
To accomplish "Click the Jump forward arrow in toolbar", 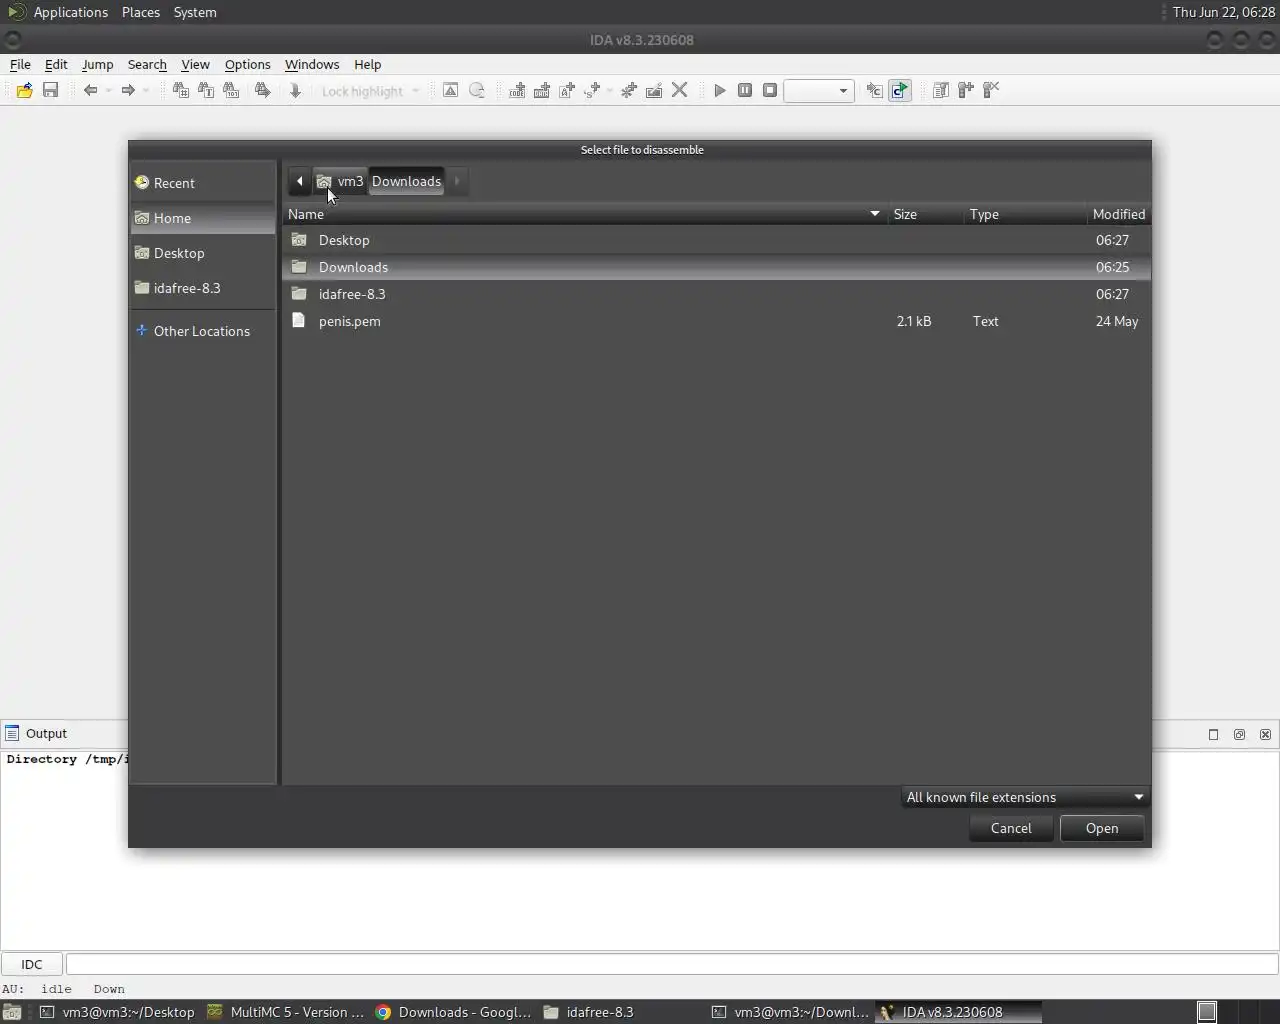I will click(x=127, y=90).
